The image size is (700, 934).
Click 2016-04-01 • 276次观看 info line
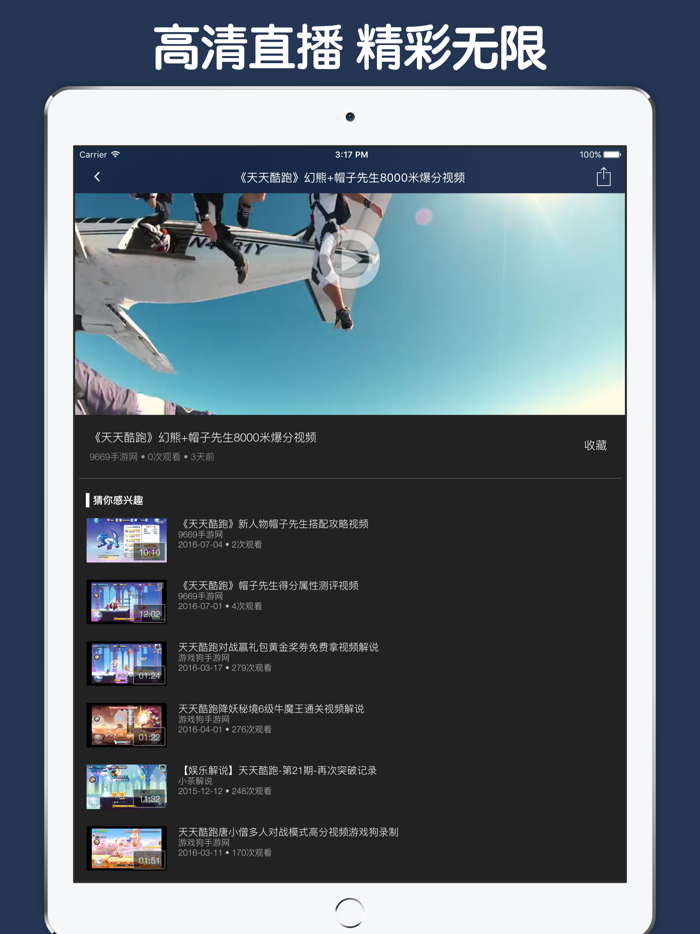[225, 729]
